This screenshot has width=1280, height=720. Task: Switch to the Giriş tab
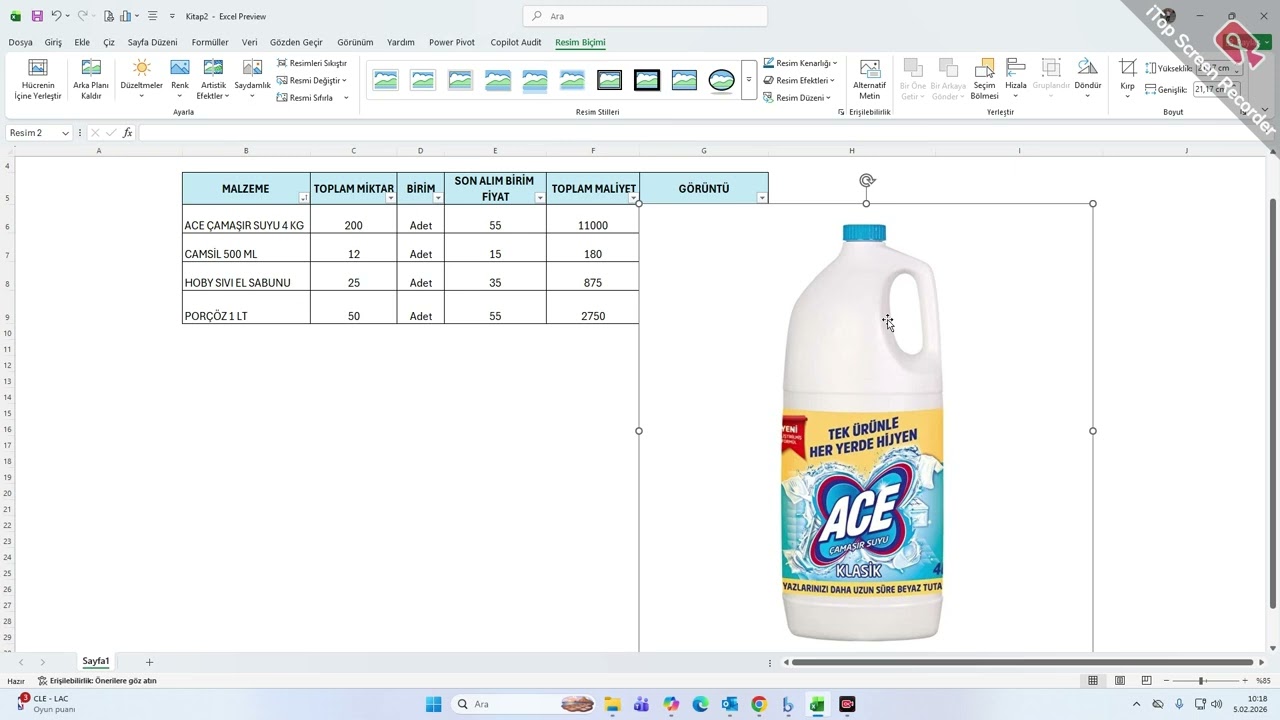(53, 42)
